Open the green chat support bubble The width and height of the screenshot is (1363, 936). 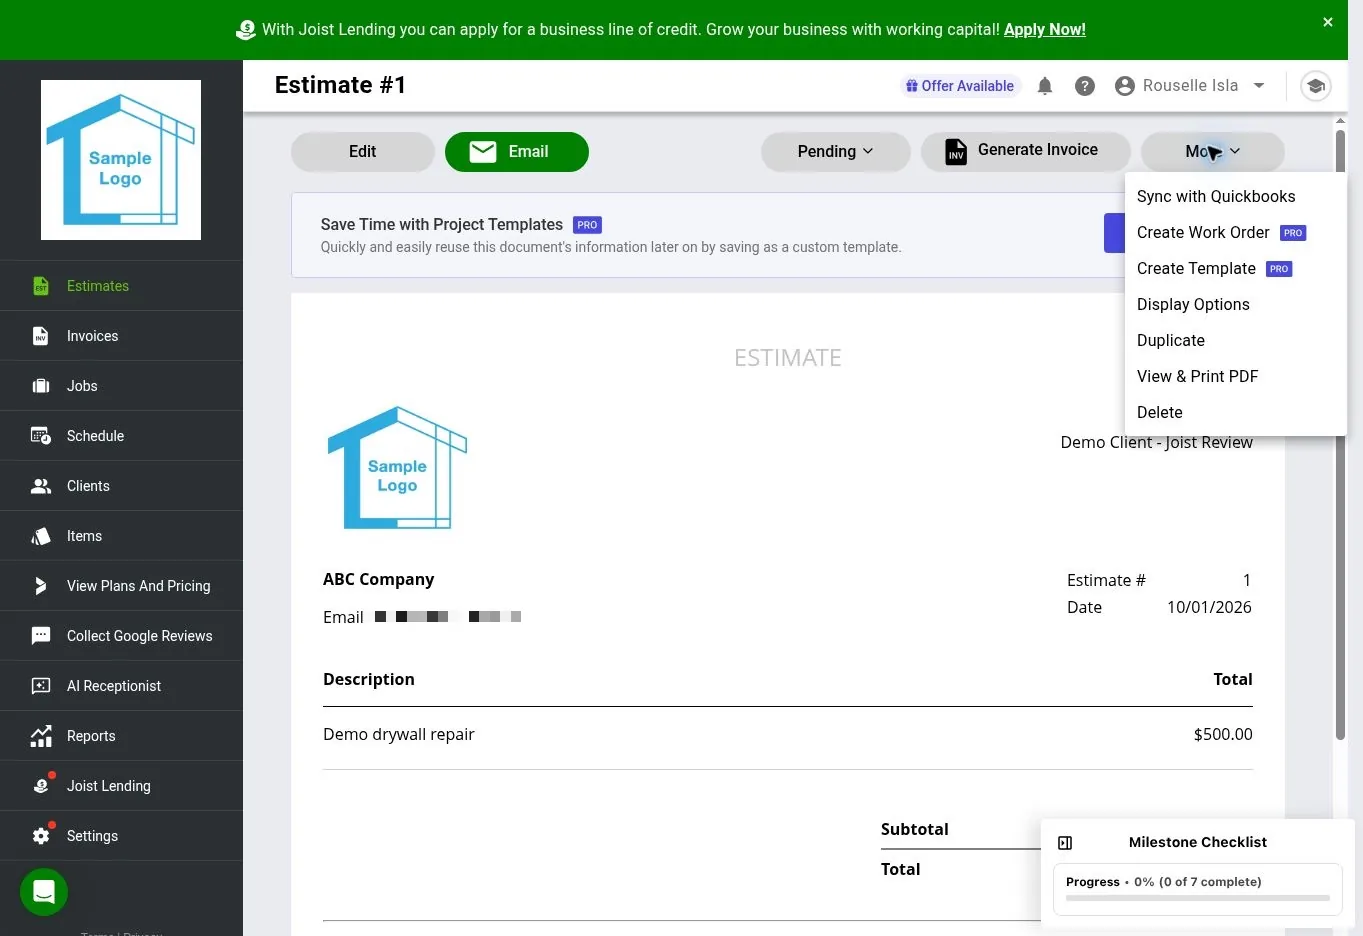(44, 891)
